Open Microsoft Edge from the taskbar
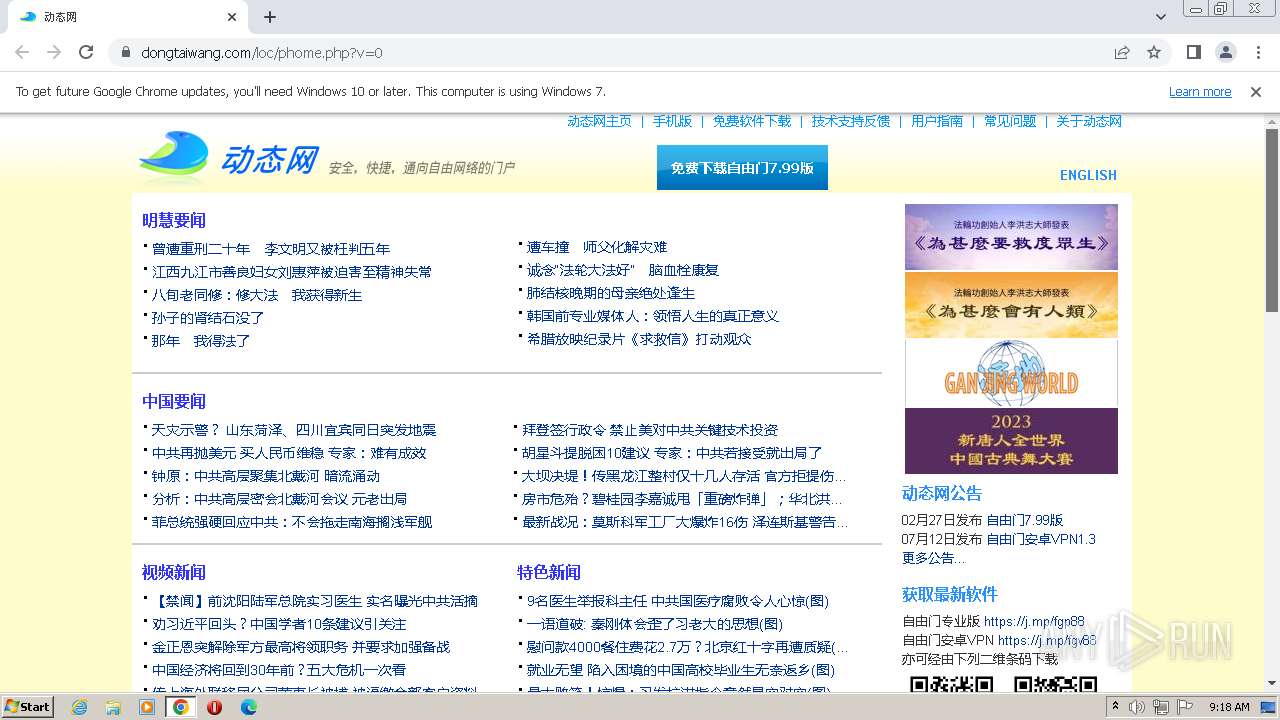Viewport: 1280px width, 720px height. click(248, 707)
